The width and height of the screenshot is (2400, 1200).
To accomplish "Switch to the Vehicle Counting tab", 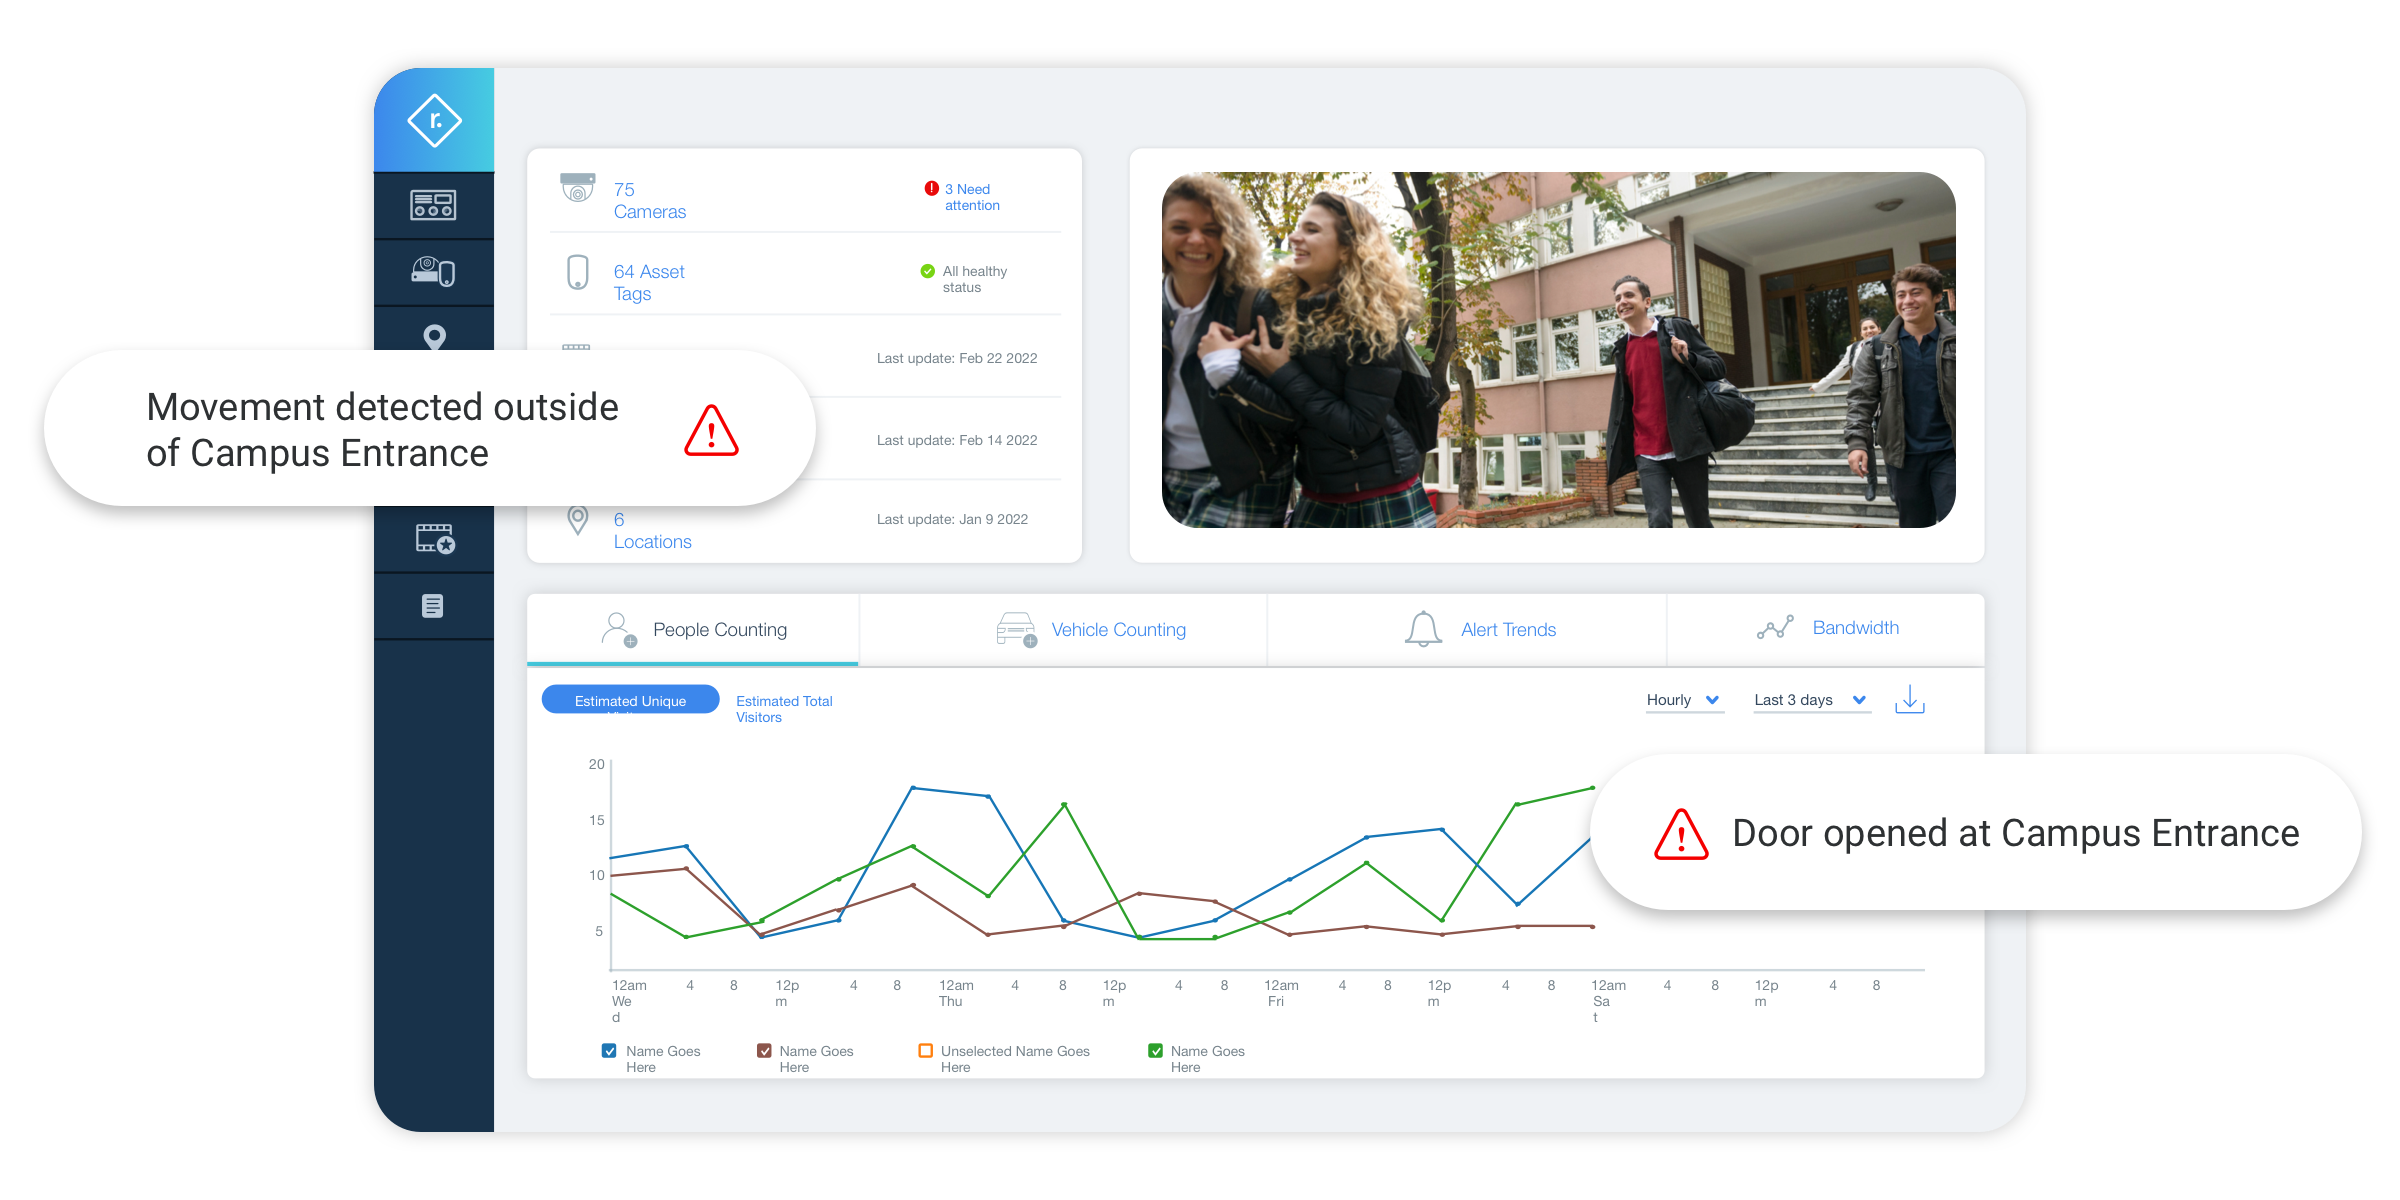I will click(x=1119, y=628).
